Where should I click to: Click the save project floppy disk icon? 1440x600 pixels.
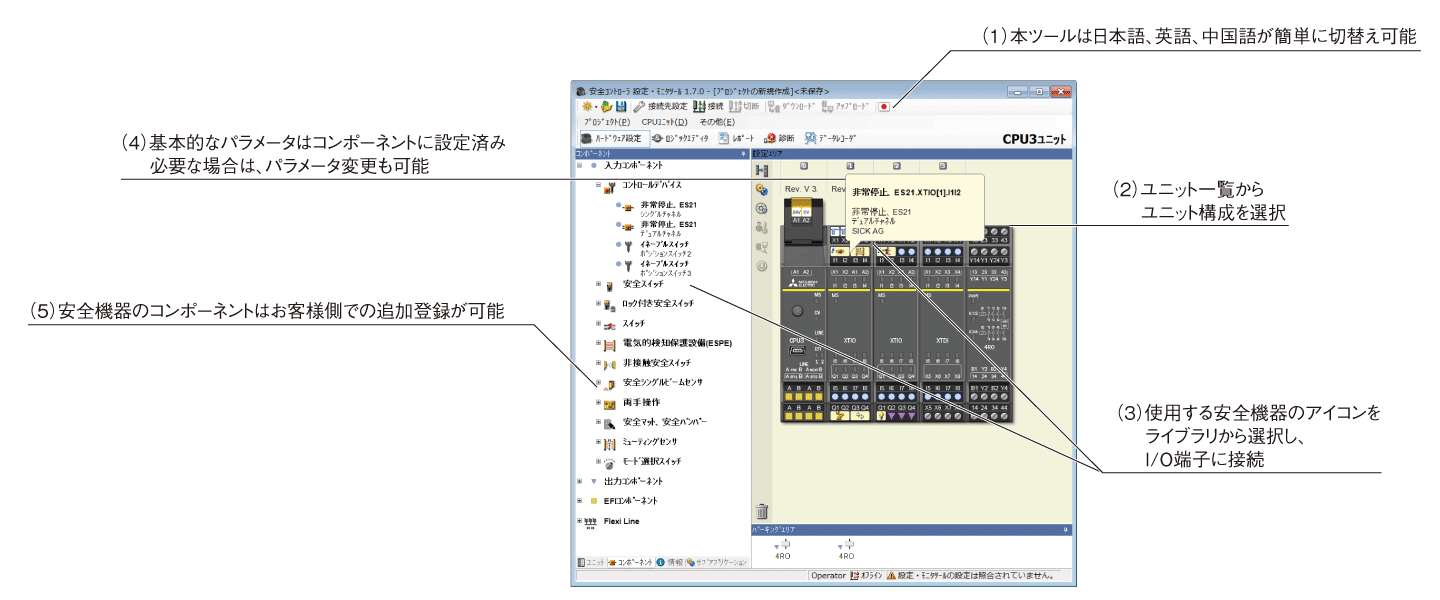pyautogui.click(x=621, y=106)
